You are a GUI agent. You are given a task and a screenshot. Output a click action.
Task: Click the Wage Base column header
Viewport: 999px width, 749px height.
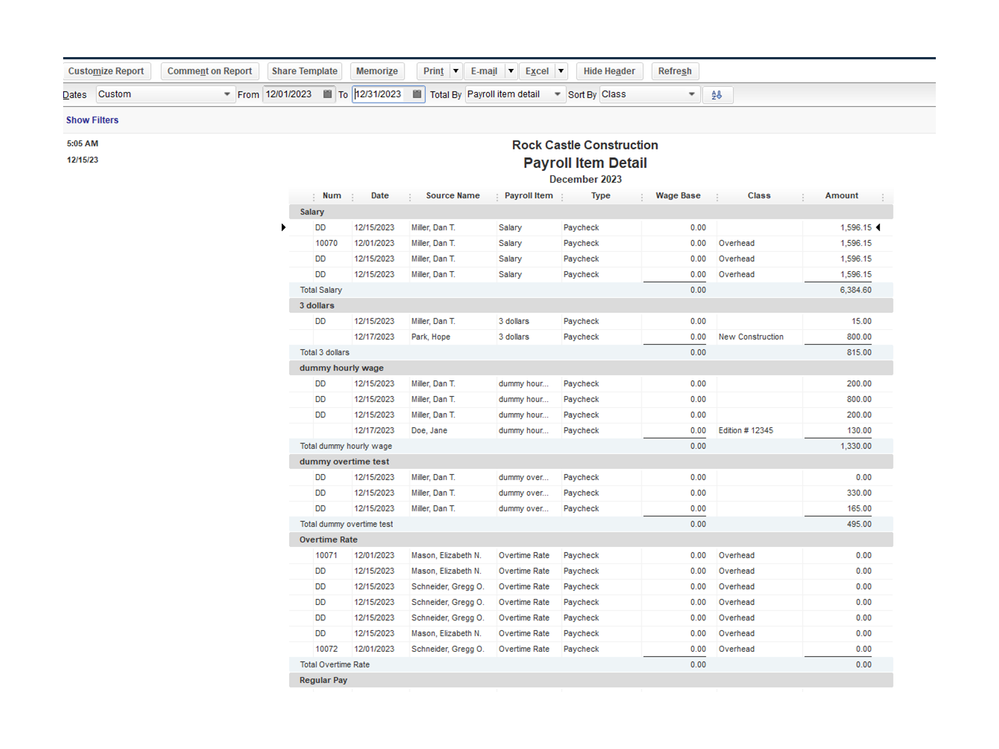678,196
